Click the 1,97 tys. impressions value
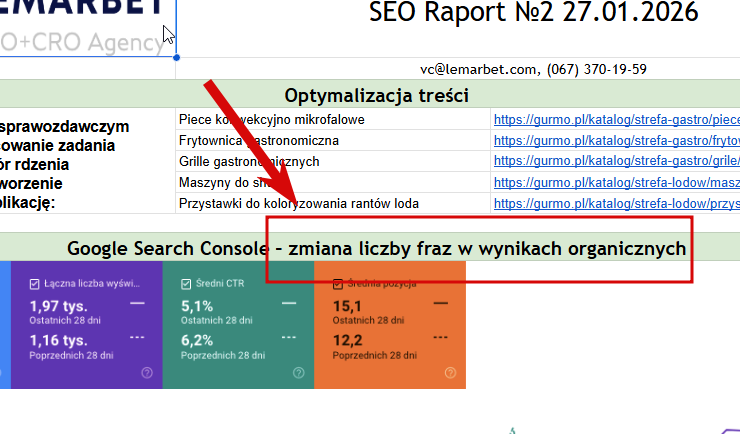The image size is (740, 434). coord(59,306)
